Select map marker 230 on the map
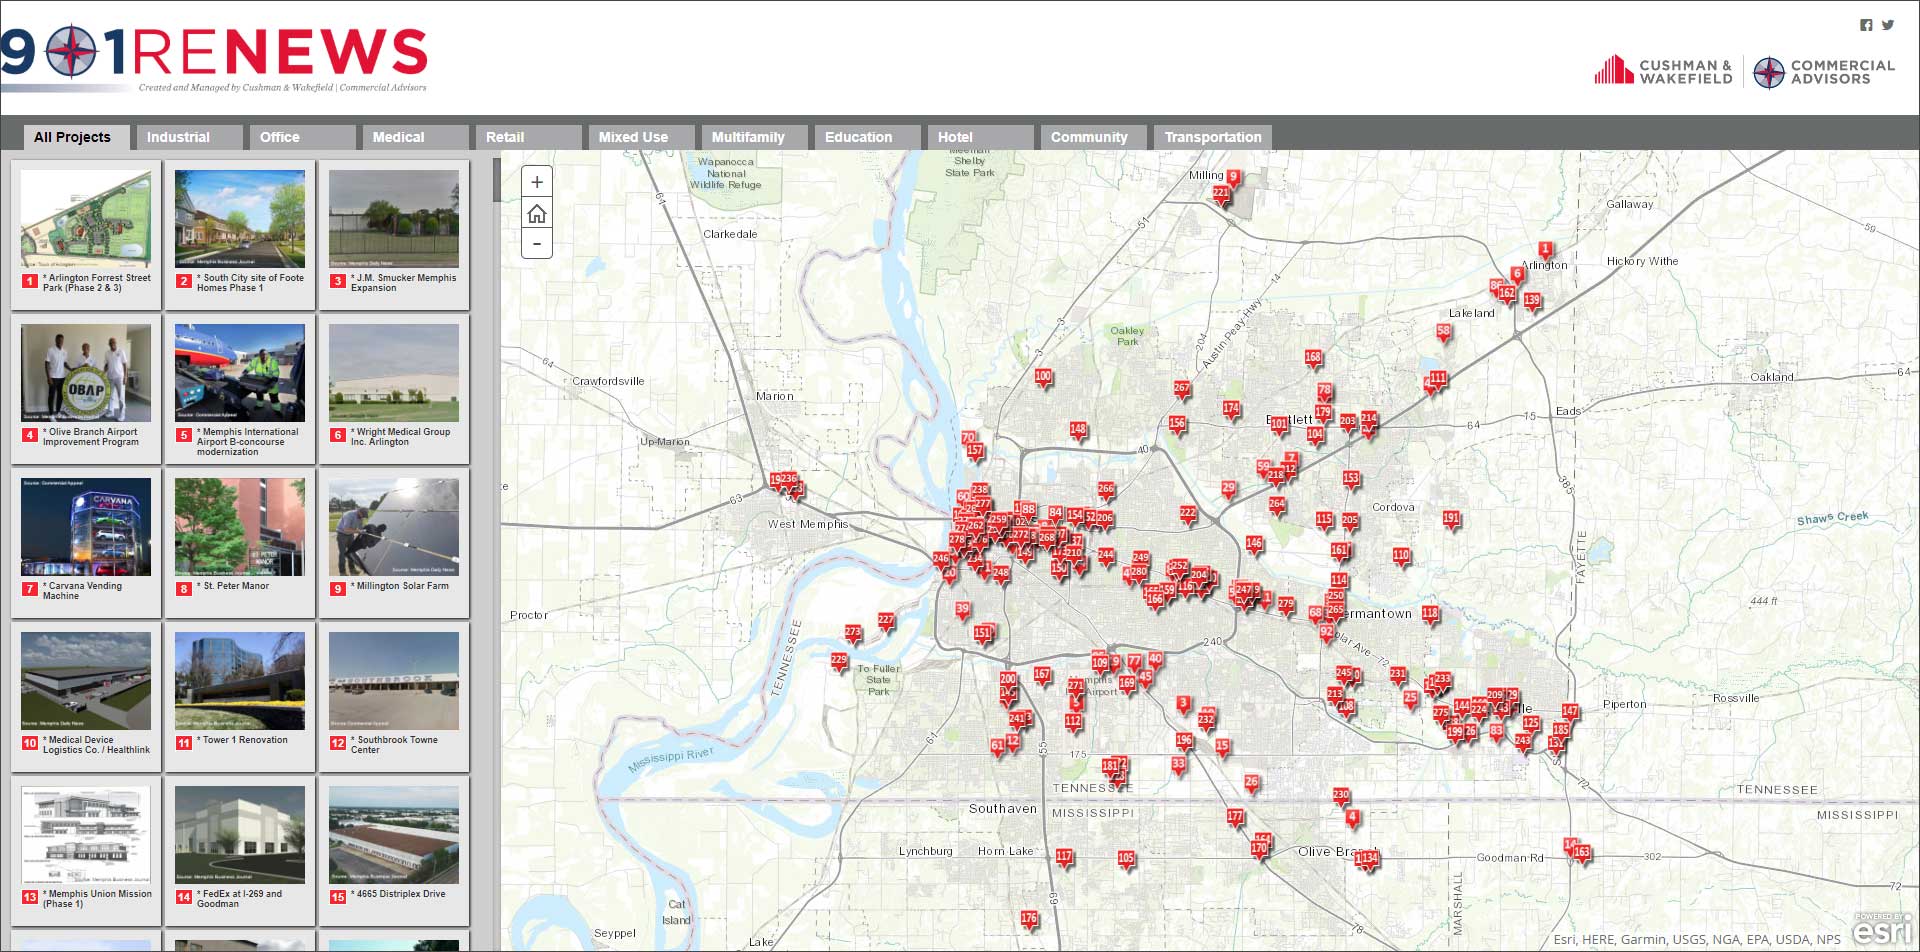 1341,796
